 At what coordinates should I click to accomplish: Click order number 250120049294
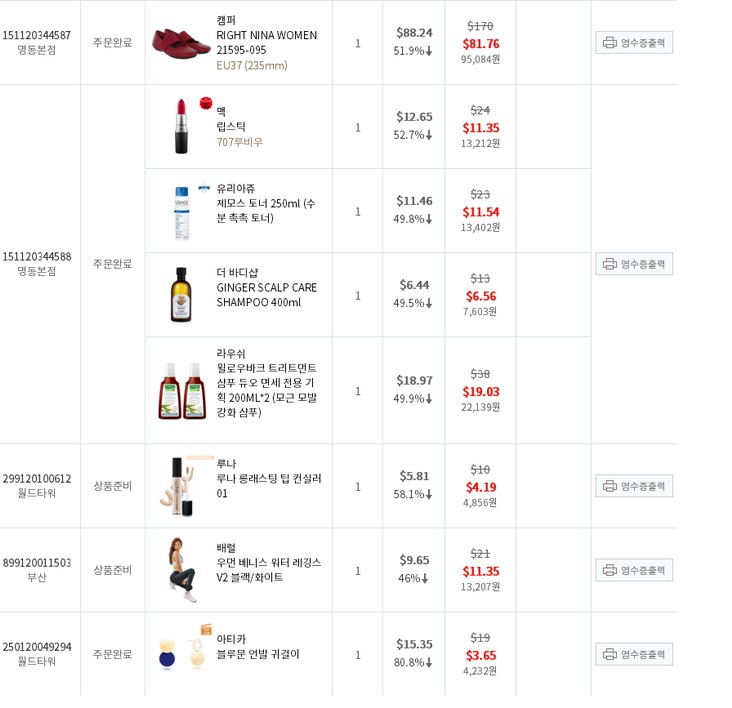[x=37, y=647]
